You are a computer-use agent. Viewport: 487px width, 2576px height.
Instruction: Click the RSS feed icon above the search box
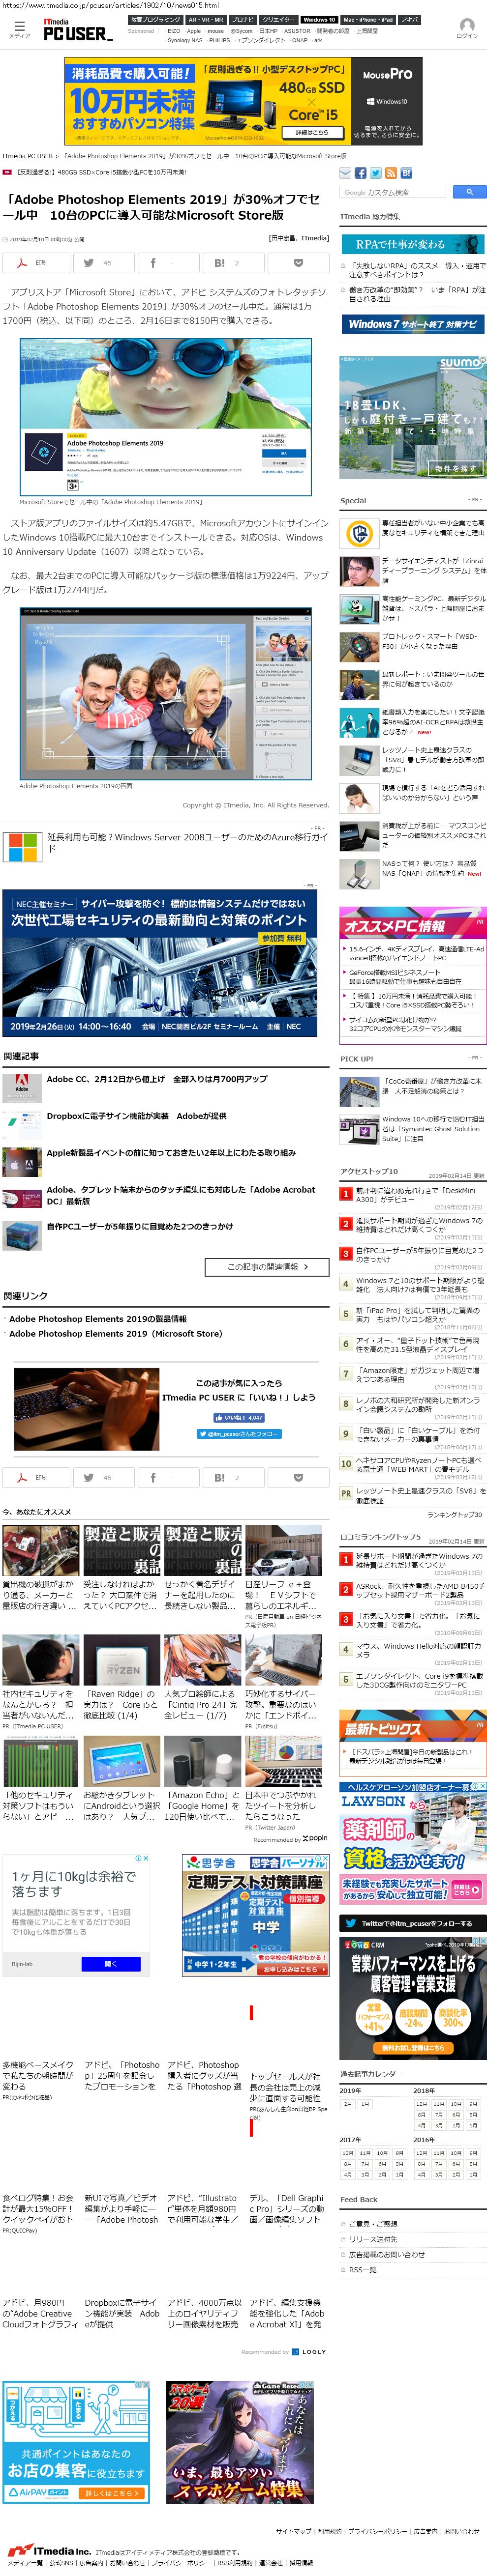click(x=391, y=173)
